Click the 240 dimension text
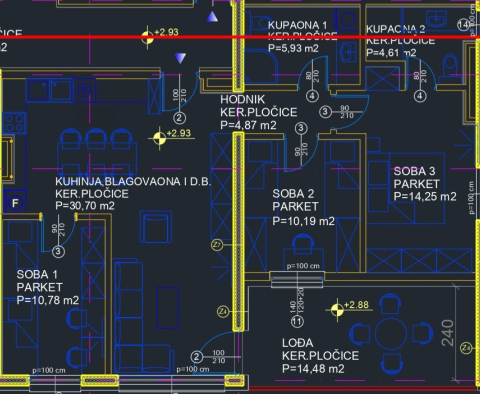Viewport: 480px width, 394px height. [448, 333]
